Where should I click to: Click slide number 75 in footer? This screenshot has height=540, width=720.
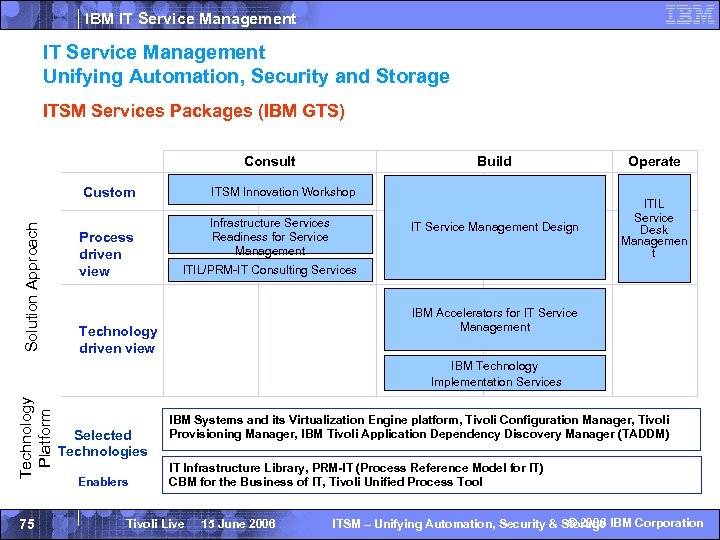click(27, 524)
